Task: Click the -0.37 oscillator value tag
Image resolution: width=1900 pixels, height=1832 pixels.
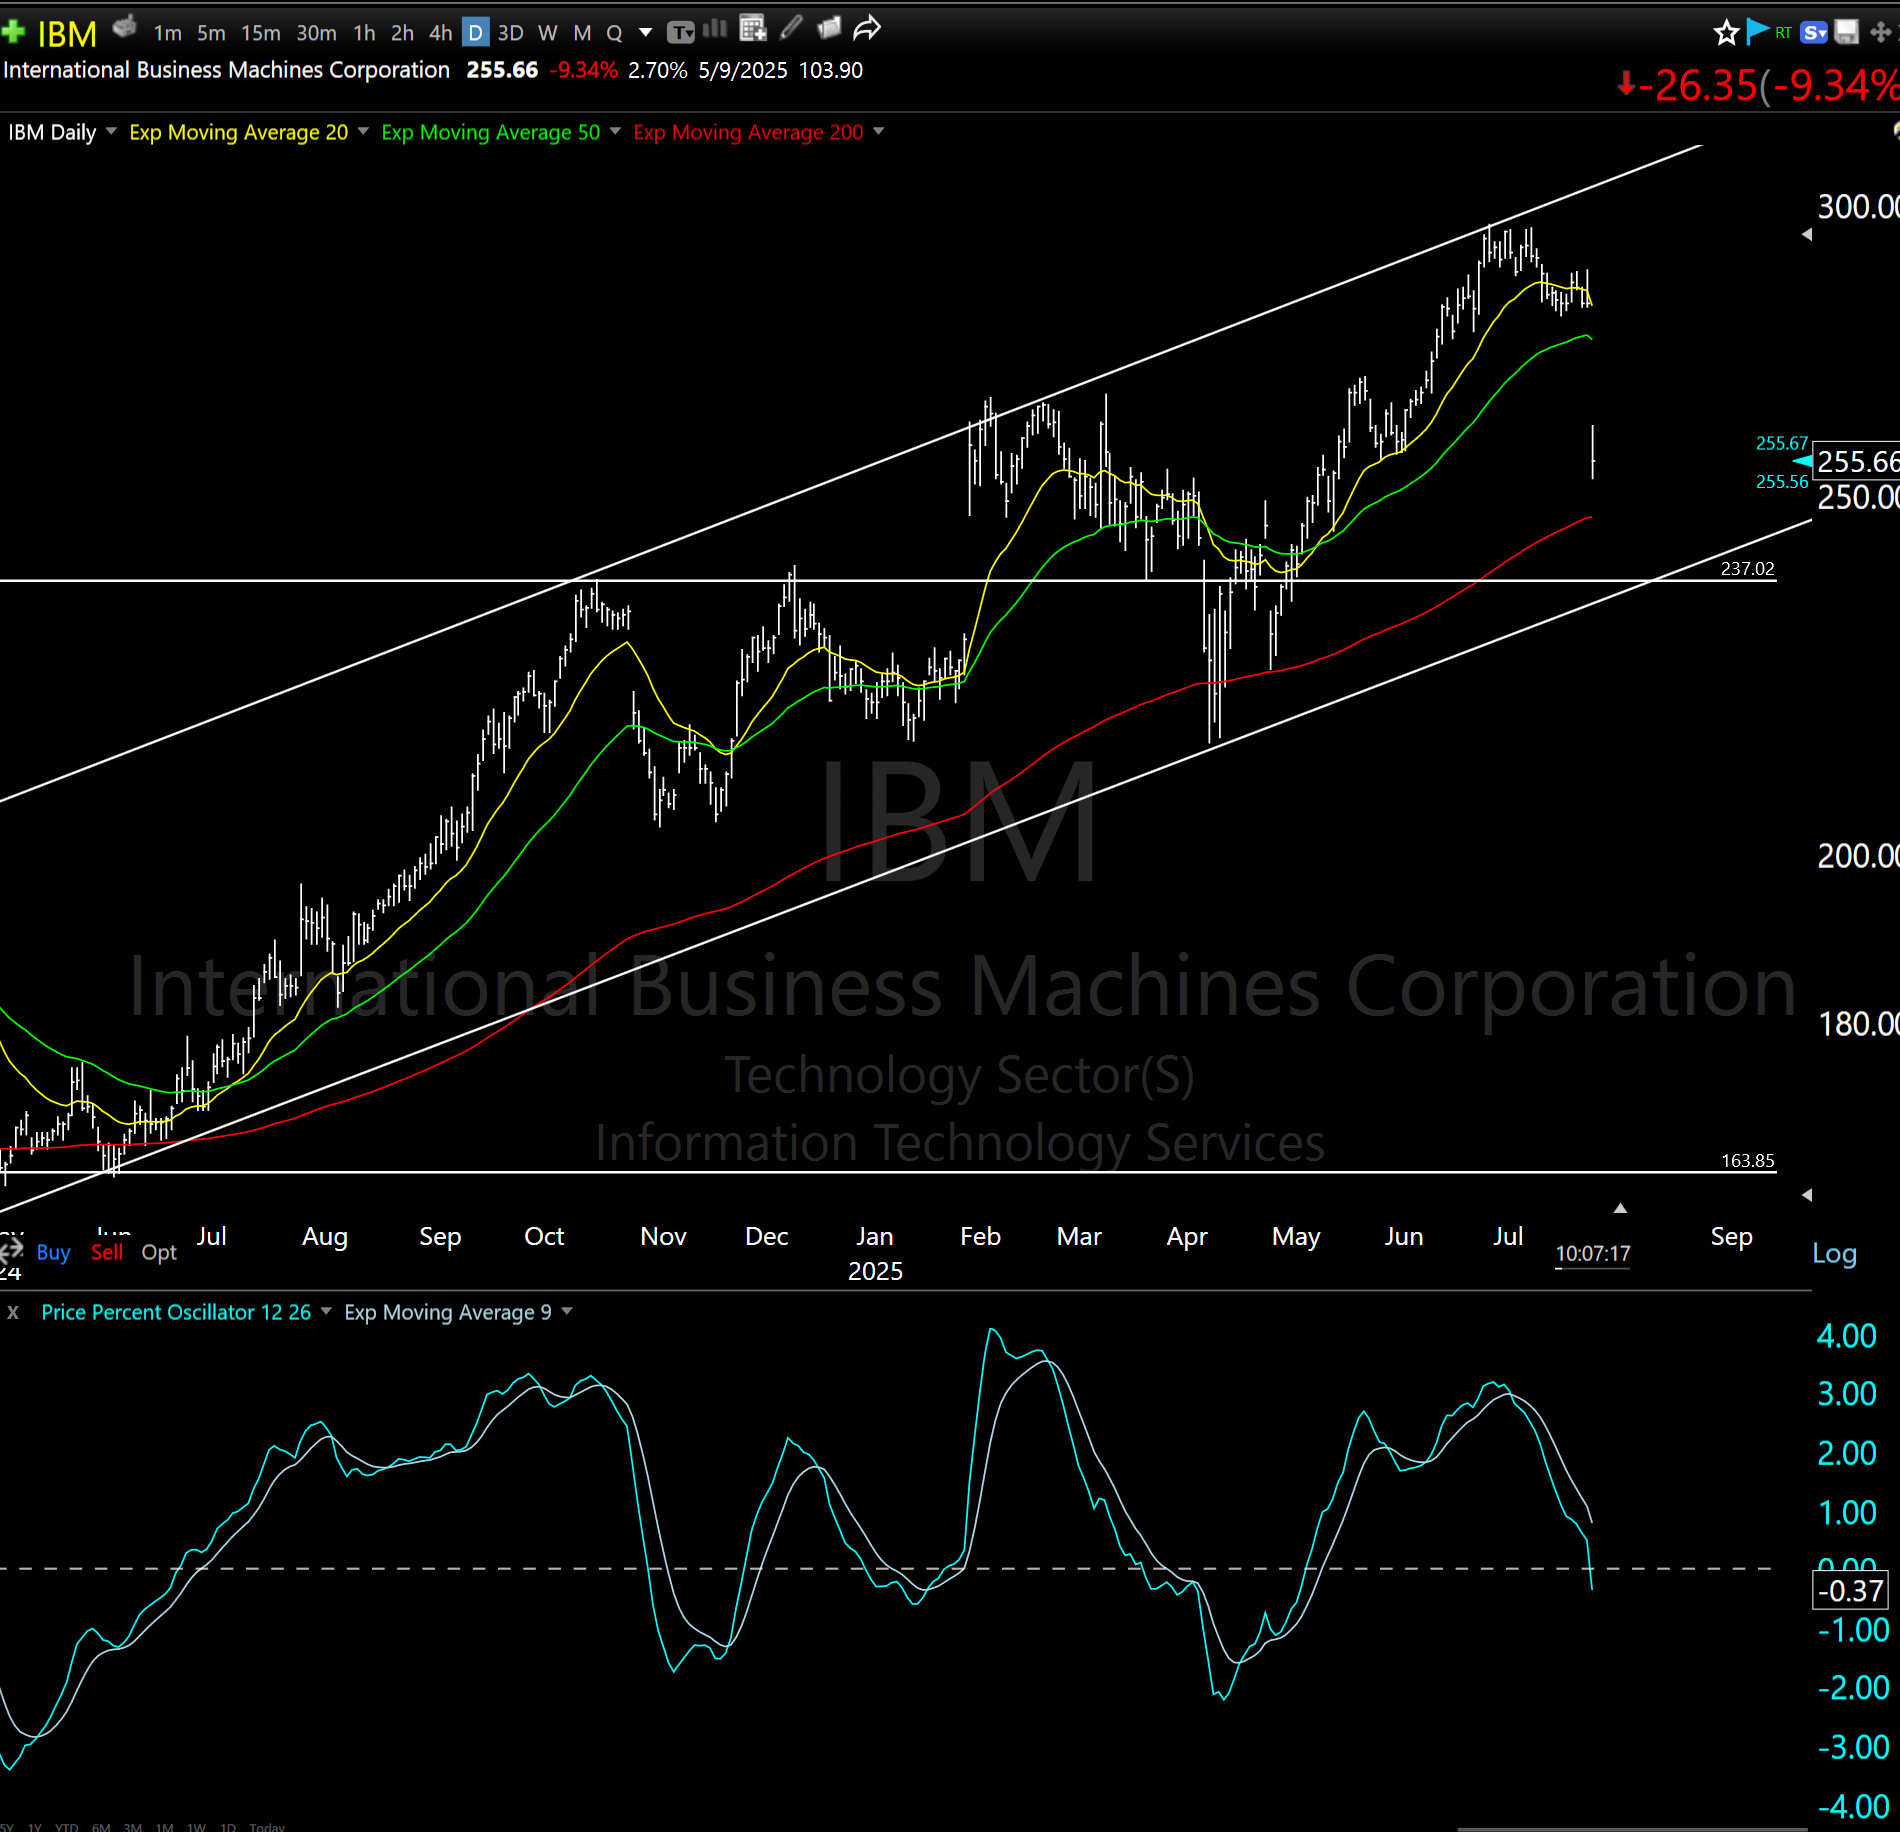Action: (x=1850, y=1591)
